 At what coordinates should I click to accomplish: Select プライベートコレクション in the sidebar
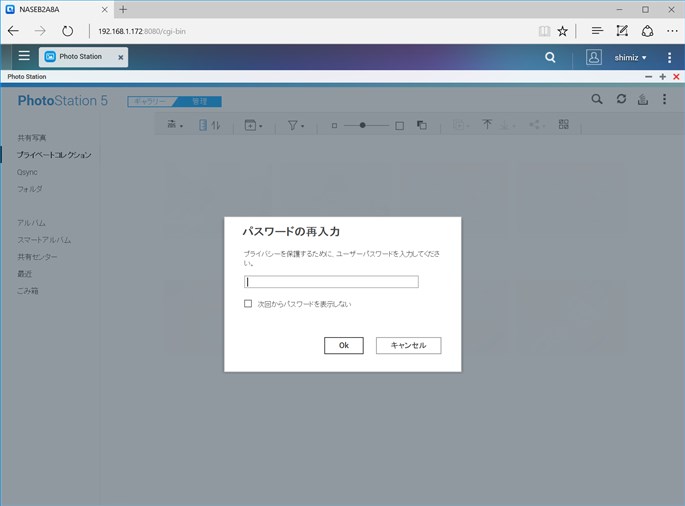pos(54,155)
